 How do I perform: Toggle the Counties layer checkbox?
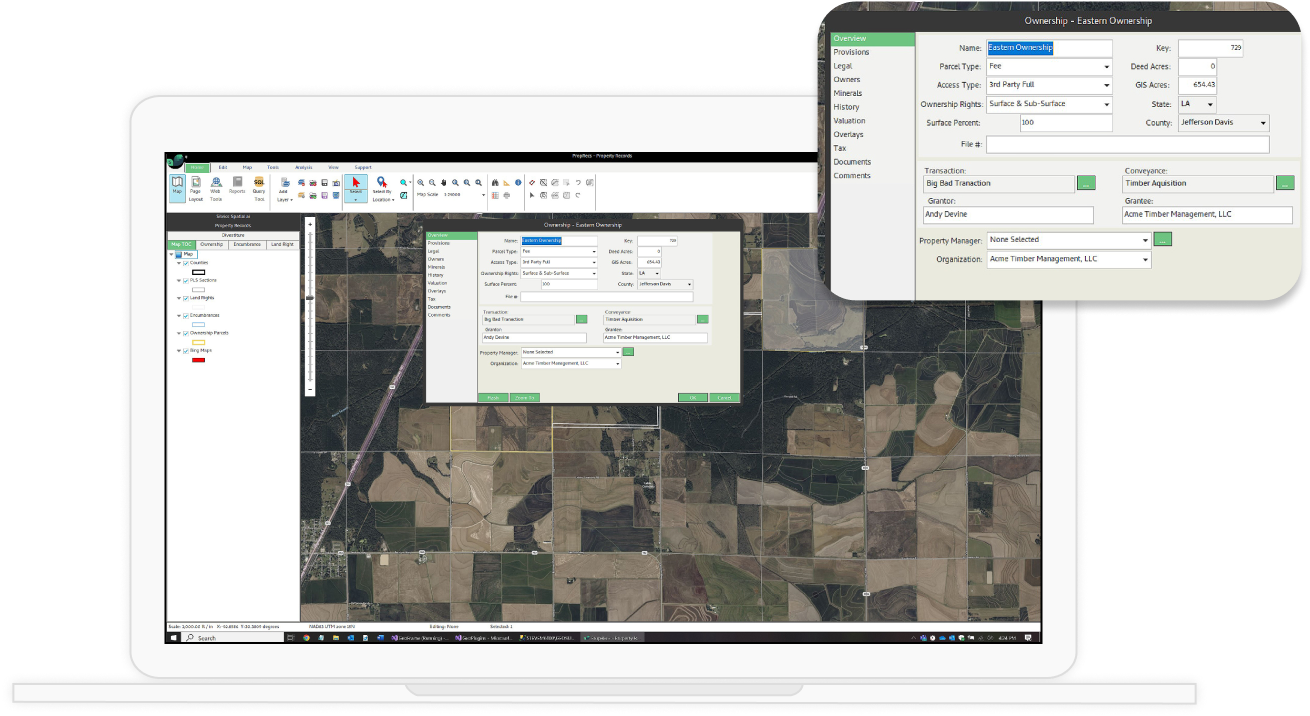tap(186, 263)
